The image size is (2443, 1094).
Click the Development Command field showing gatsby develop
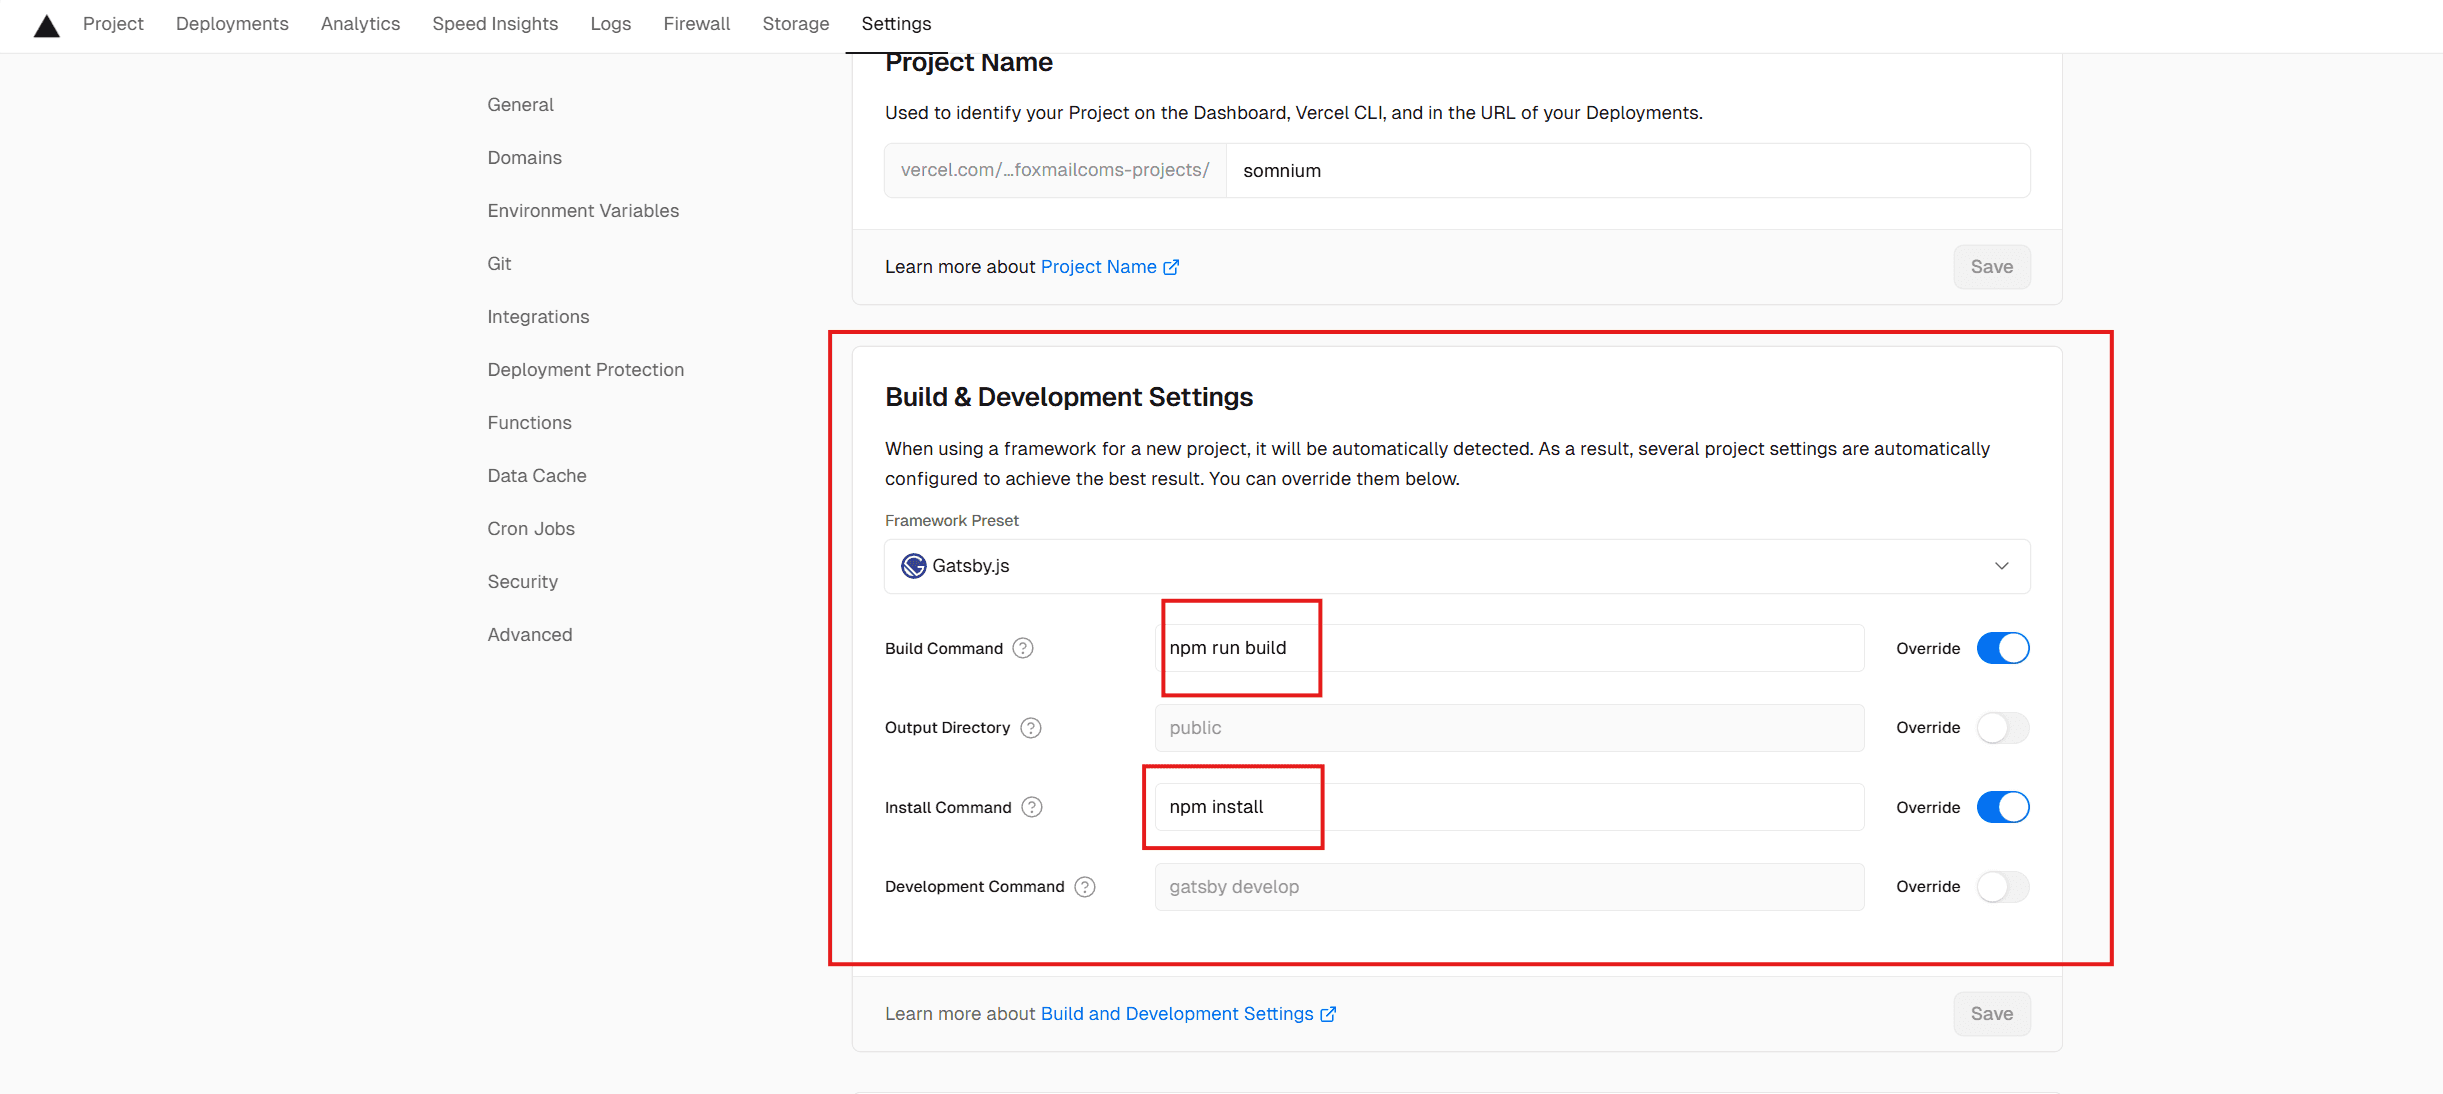(x=1509, y=887)
